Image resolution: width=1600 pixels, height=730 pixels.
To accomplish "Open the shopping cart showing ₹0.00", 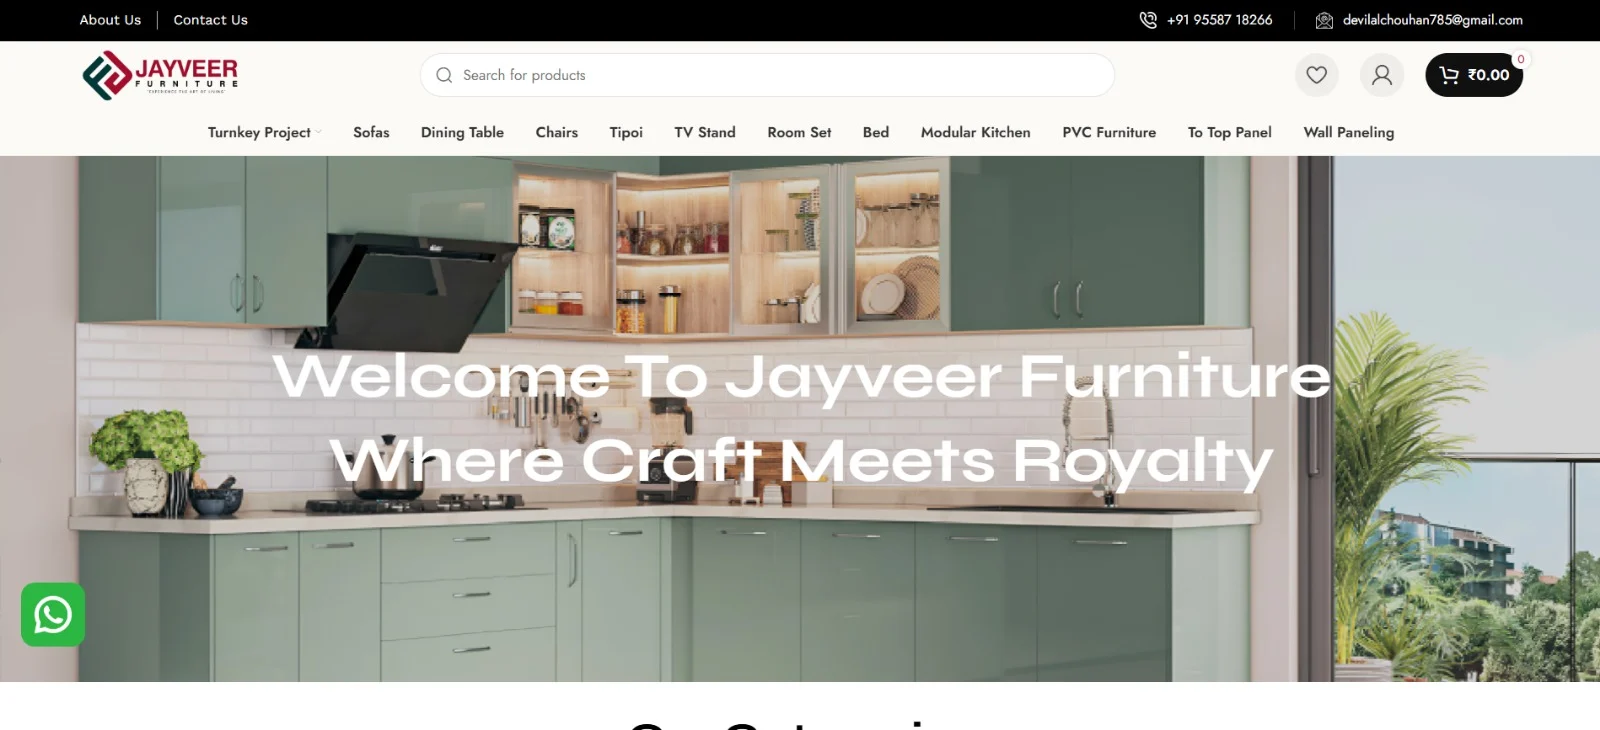I will click(1473, 75).
